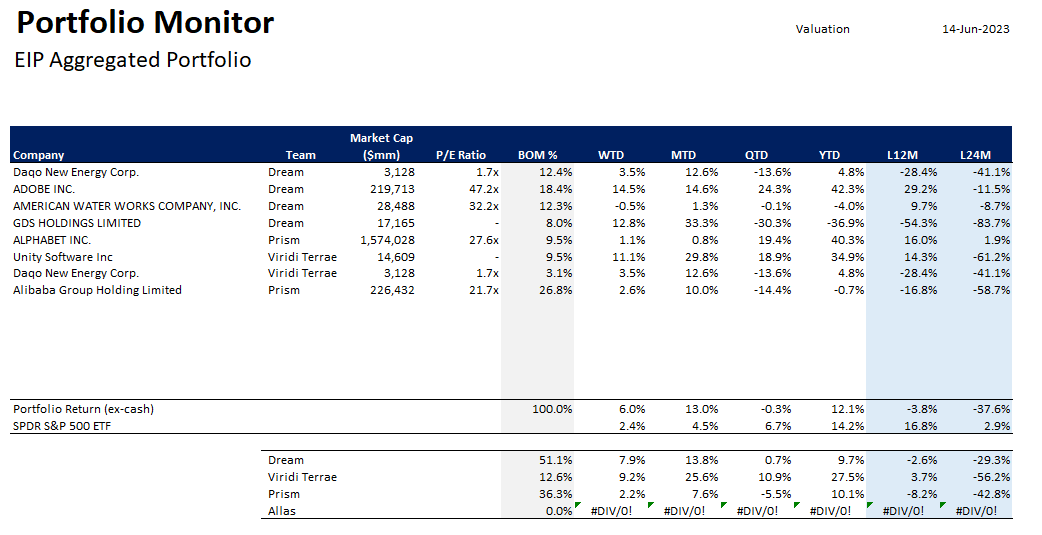The width and height of the screenshot is (1042, 535).
Task: Select the L12M column header
Action: (902, 155)
